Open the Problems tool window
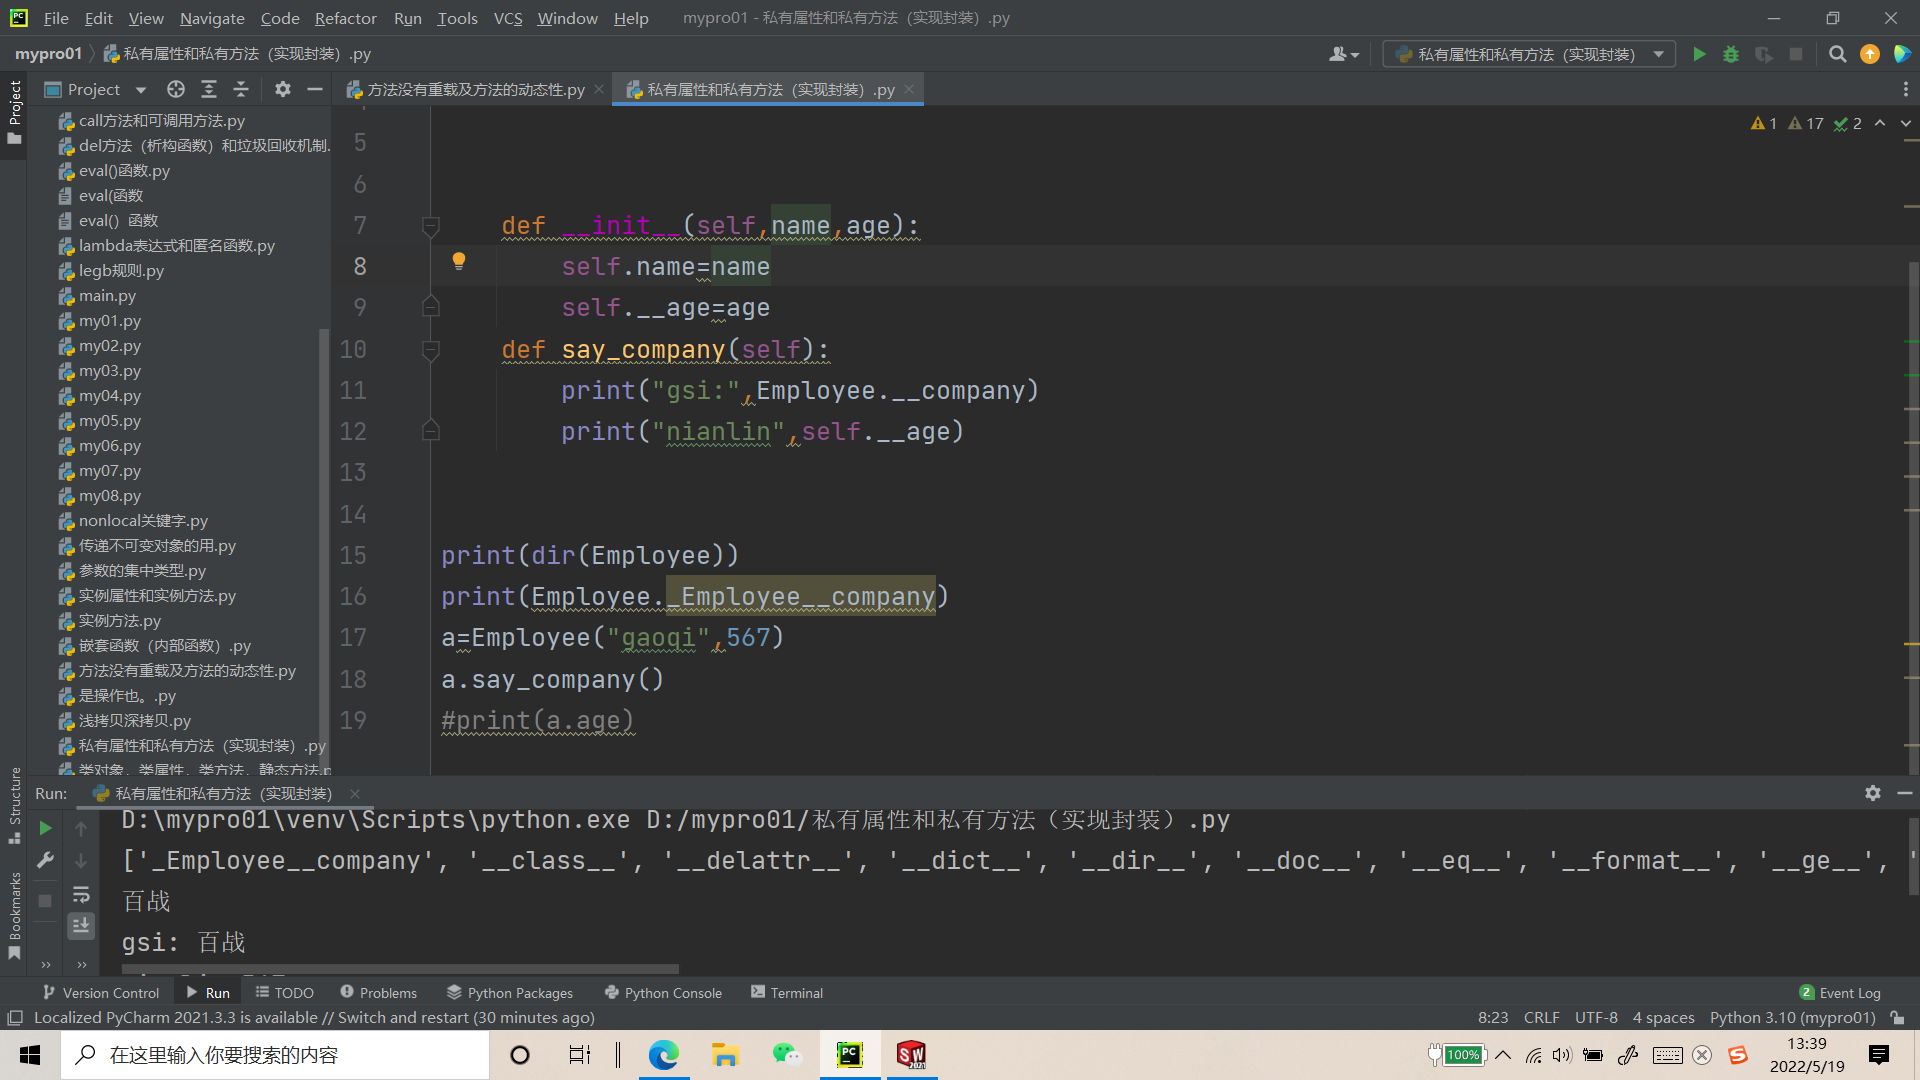The height and width of the screenshot is (1080, 1920). 378,993
